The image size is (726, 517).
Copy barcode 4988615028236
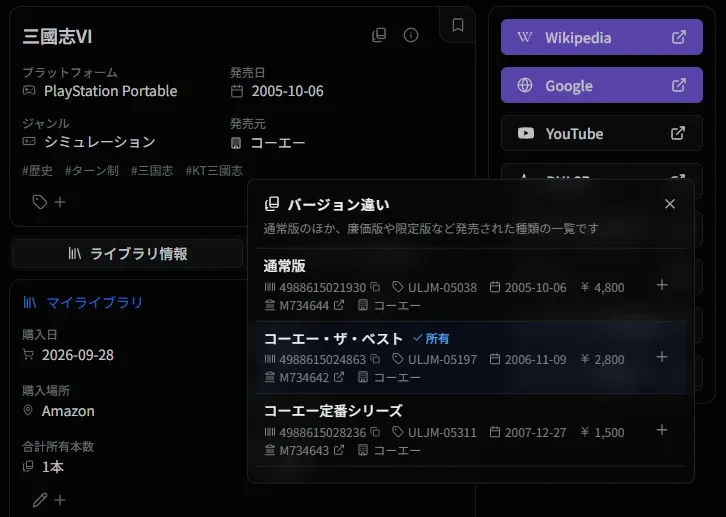point(376,432)
